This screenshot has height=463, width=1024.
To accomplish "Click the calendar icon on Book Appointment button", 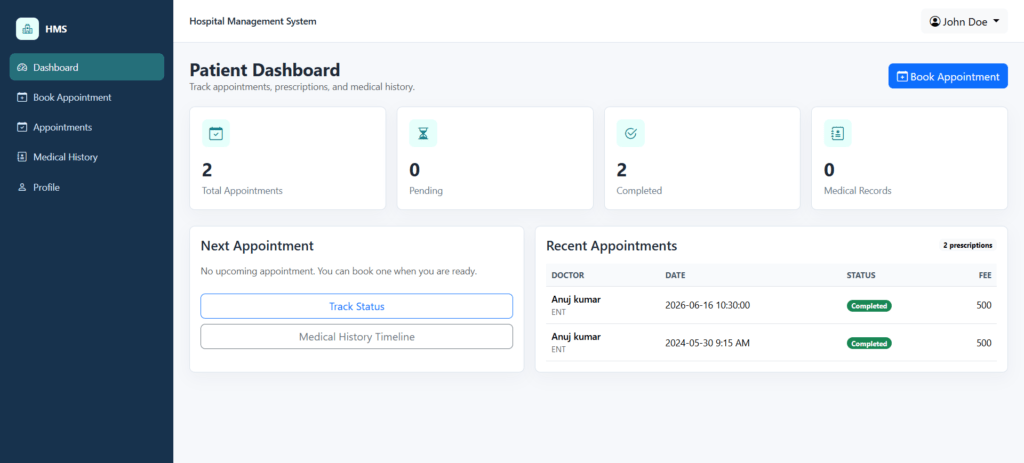I will click(903, 76).
